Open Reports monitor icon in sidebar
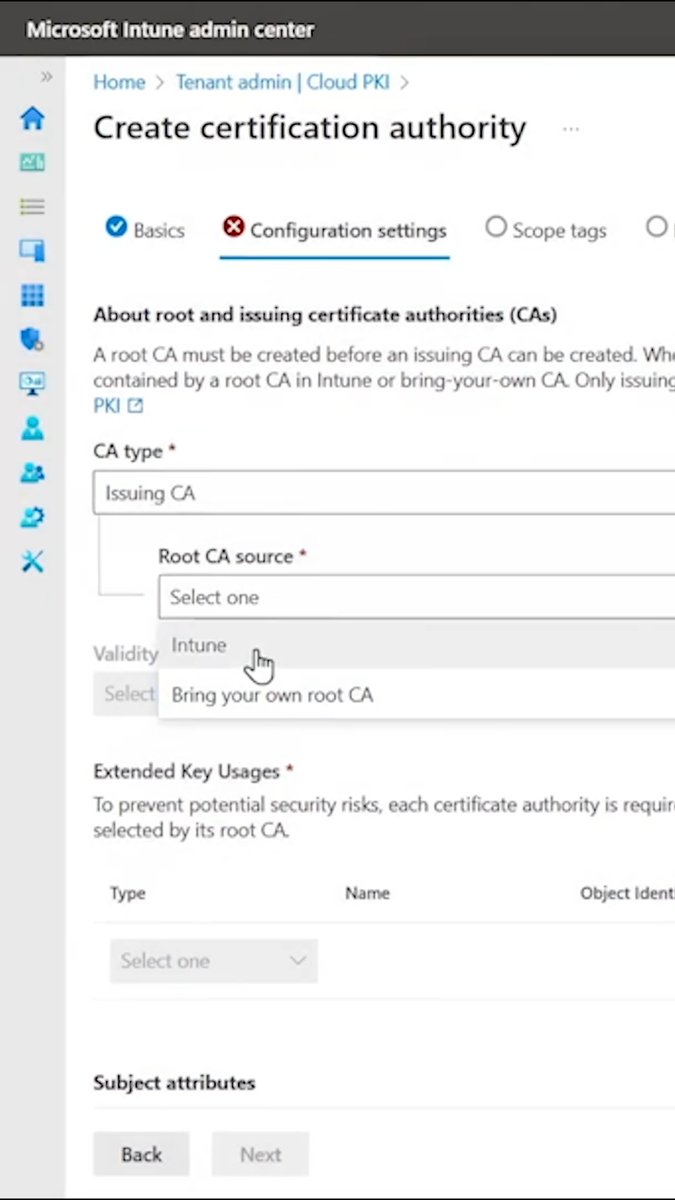Viewport: 675px width, 1200px height. pyautogui.click(x=32, y=384)
